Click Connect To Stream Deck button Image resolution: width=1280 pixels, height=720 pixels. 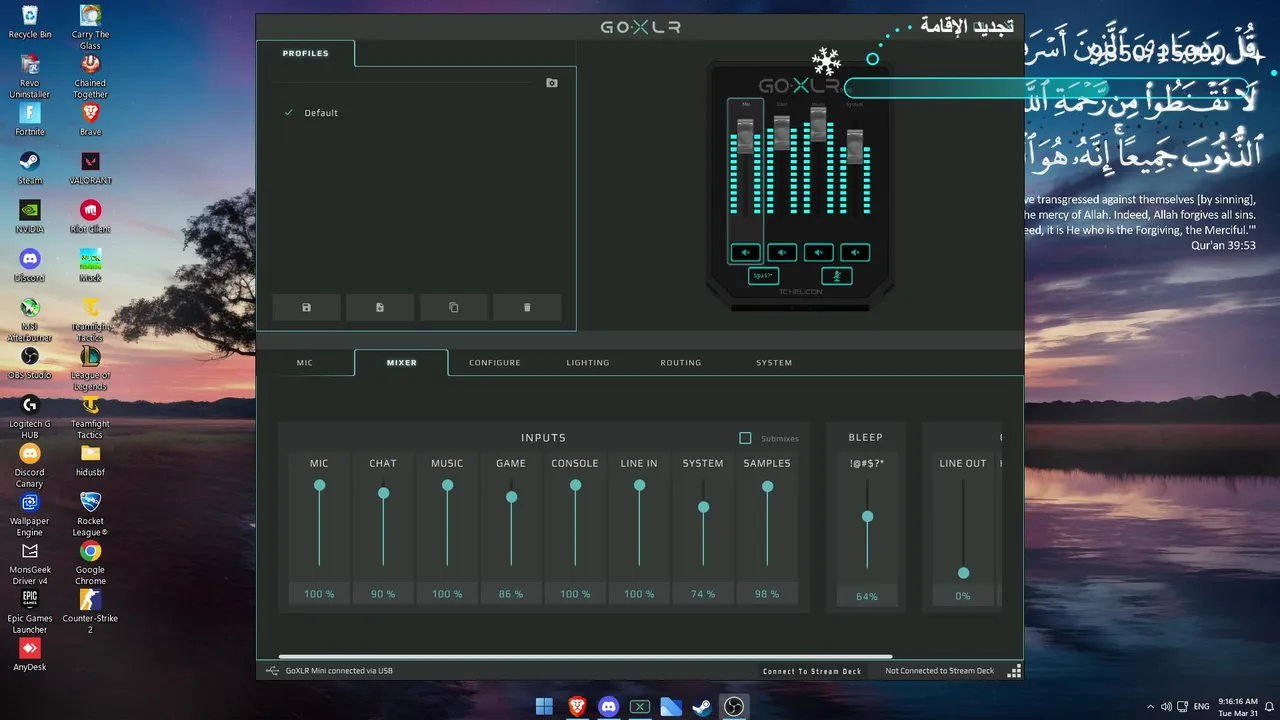pyautogui.click(x=812, y=671)
